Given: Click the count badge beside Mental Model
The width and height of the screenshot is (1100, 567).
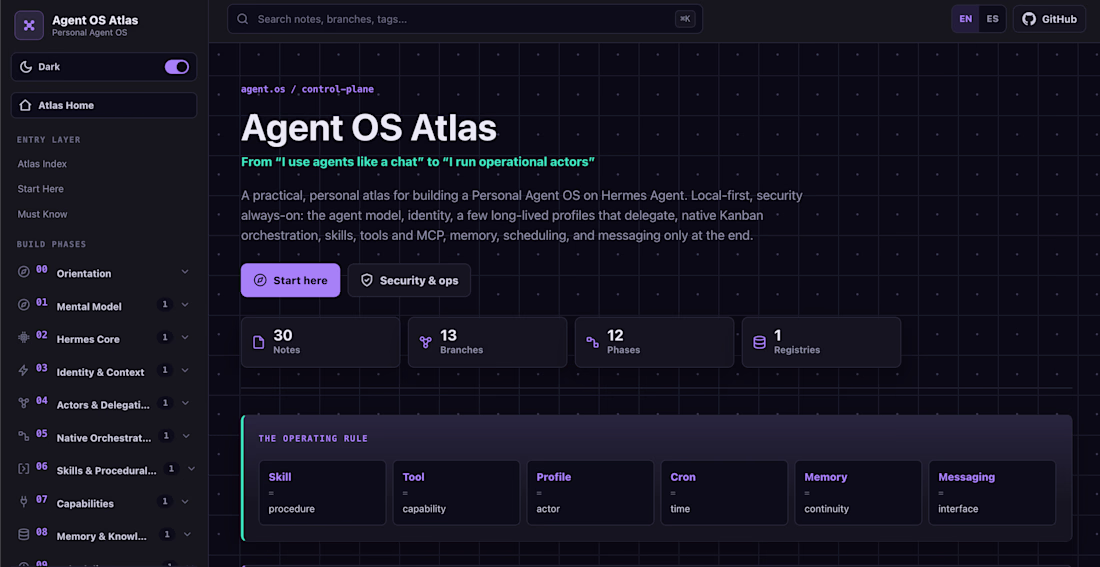Looking at the screenshot, I should click(x=166, y=305).
